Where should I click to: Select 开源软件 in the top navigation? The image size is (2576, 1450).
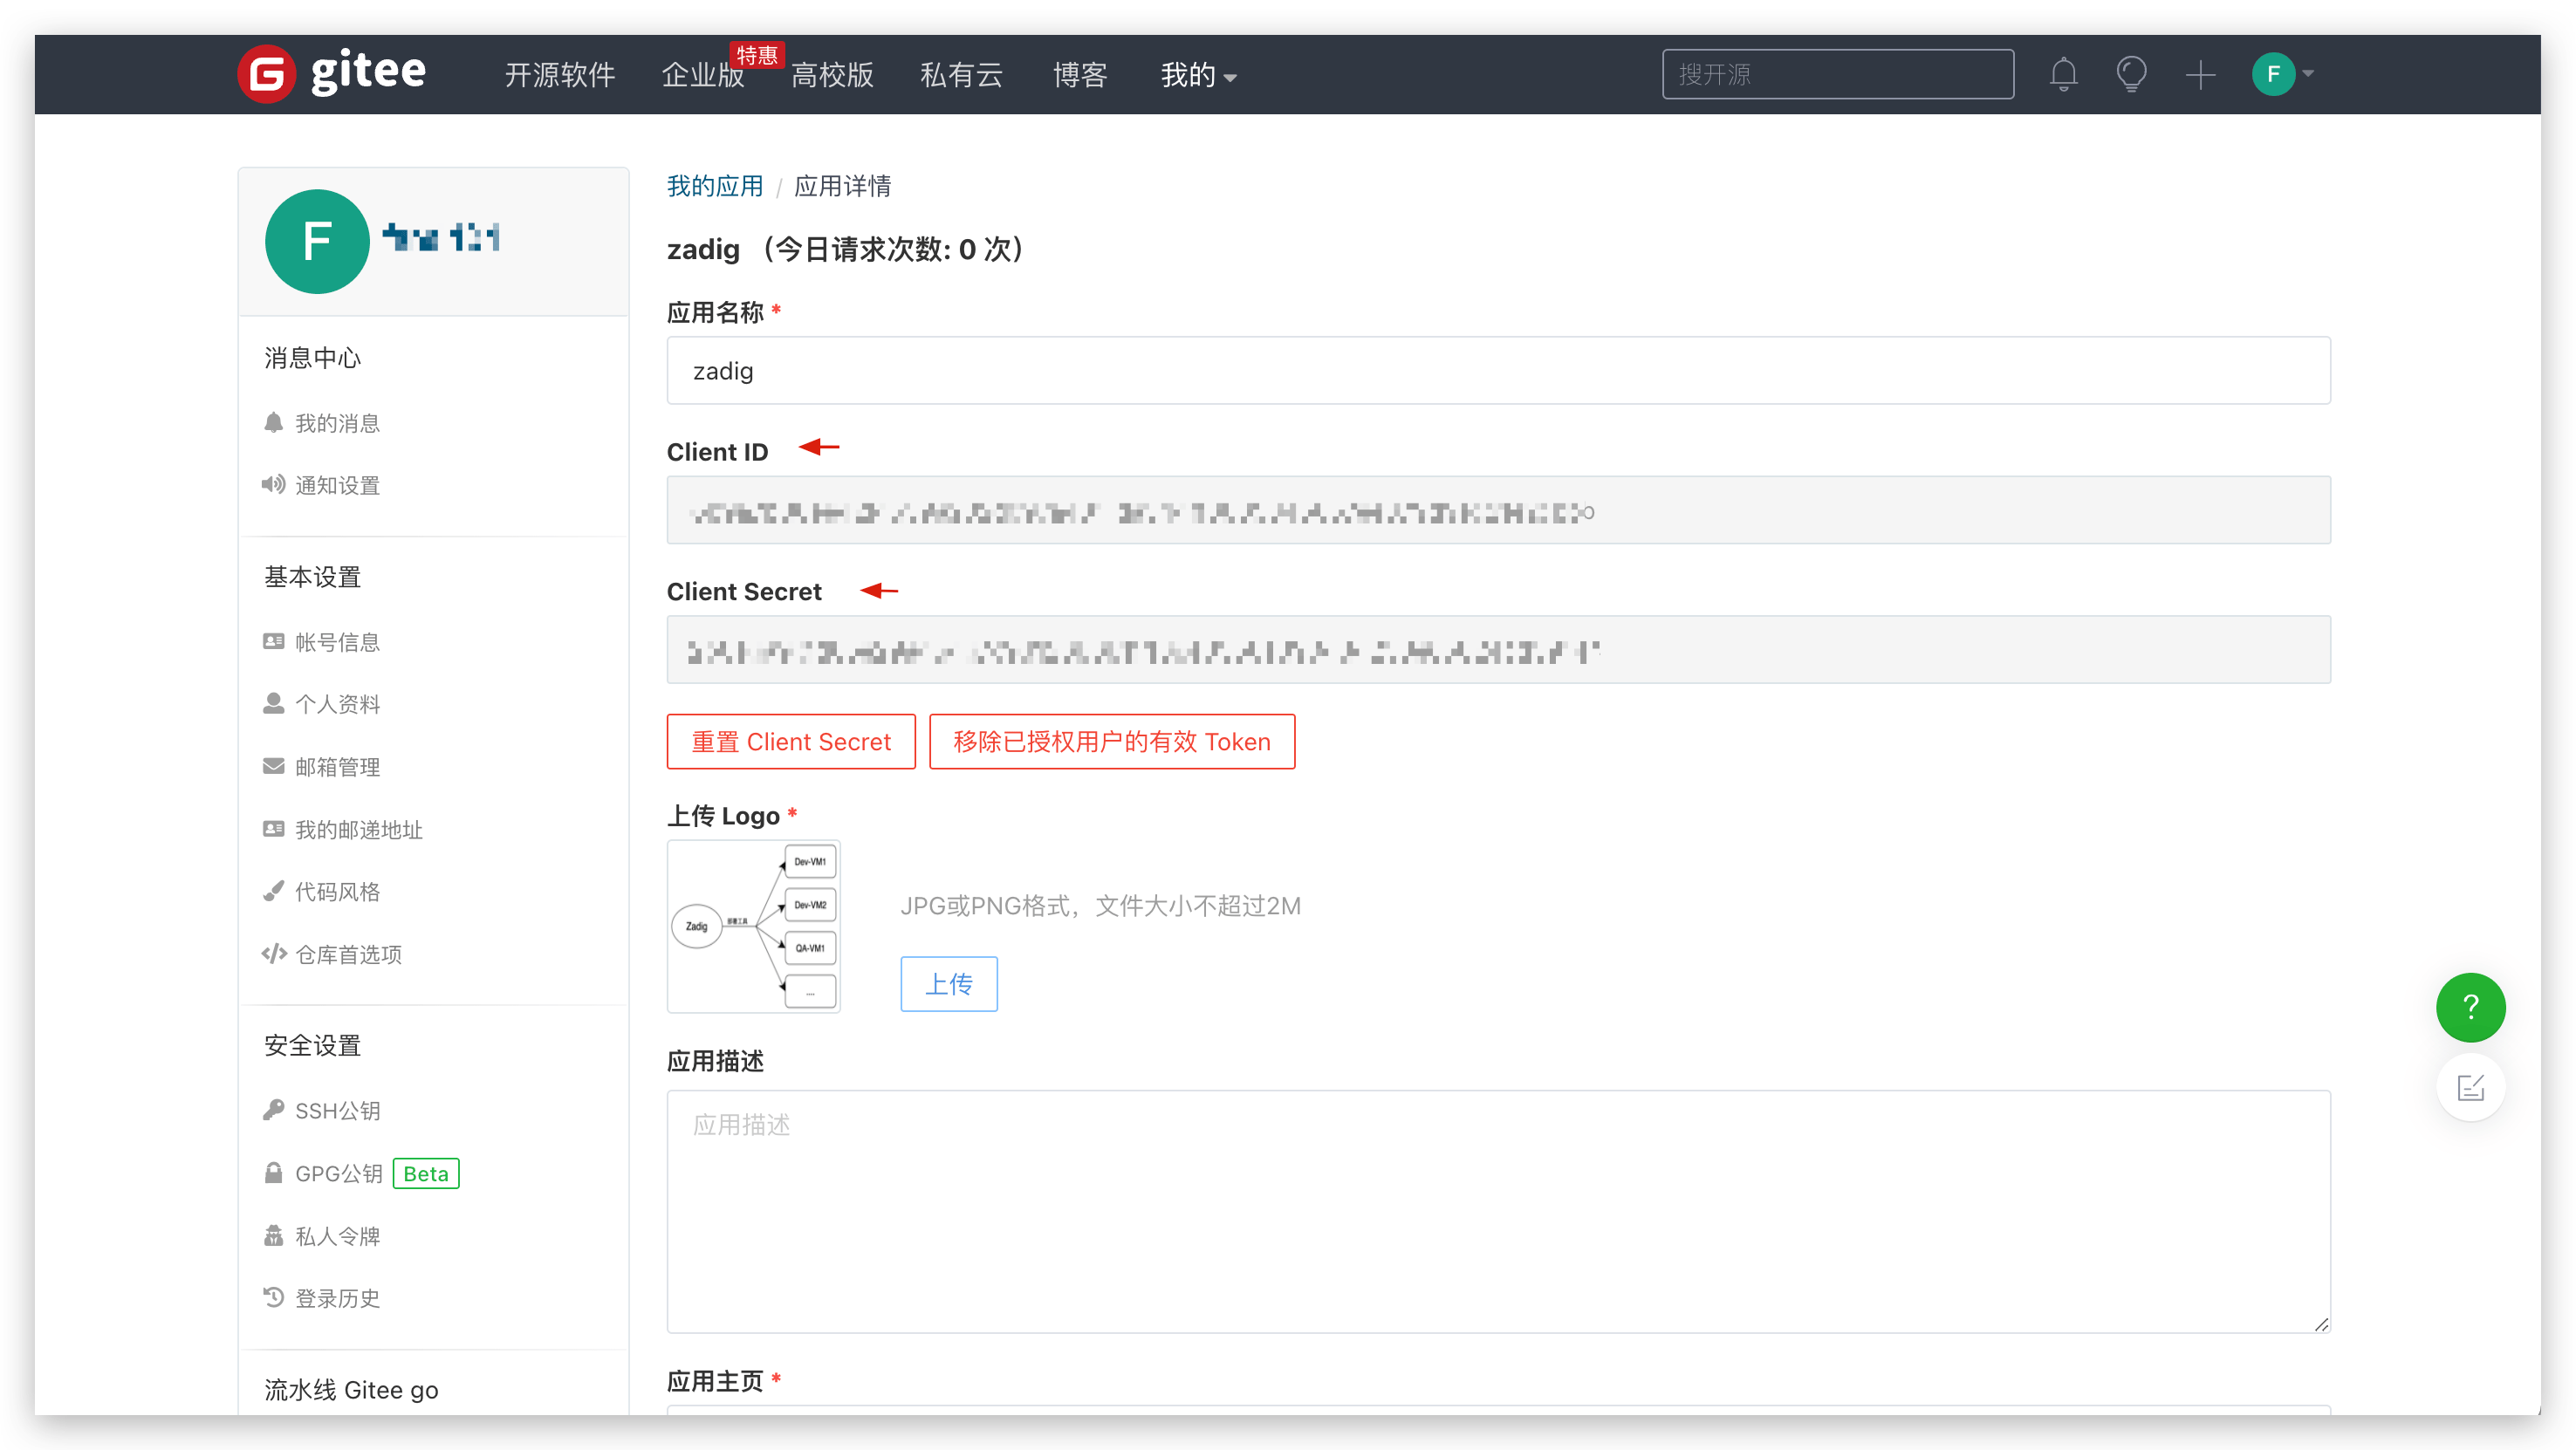(x=559, y=75)
